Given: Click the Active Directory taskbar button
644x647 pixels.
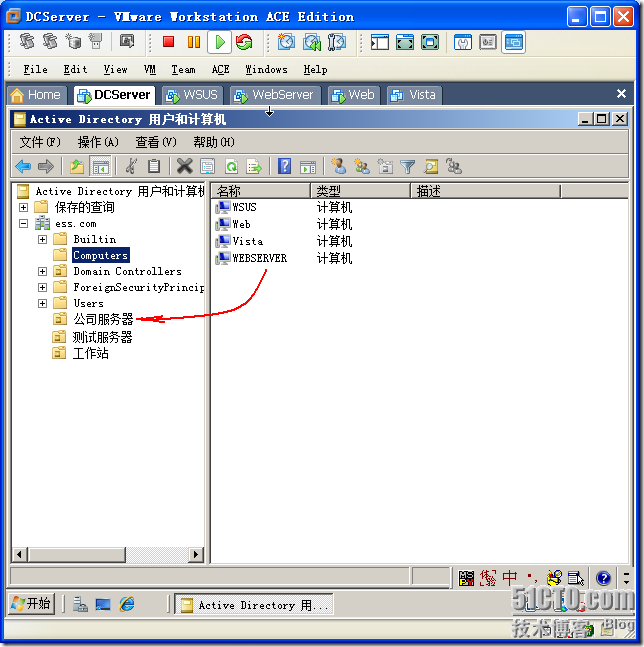Looking at the screenshot, I should click(254, 604).
